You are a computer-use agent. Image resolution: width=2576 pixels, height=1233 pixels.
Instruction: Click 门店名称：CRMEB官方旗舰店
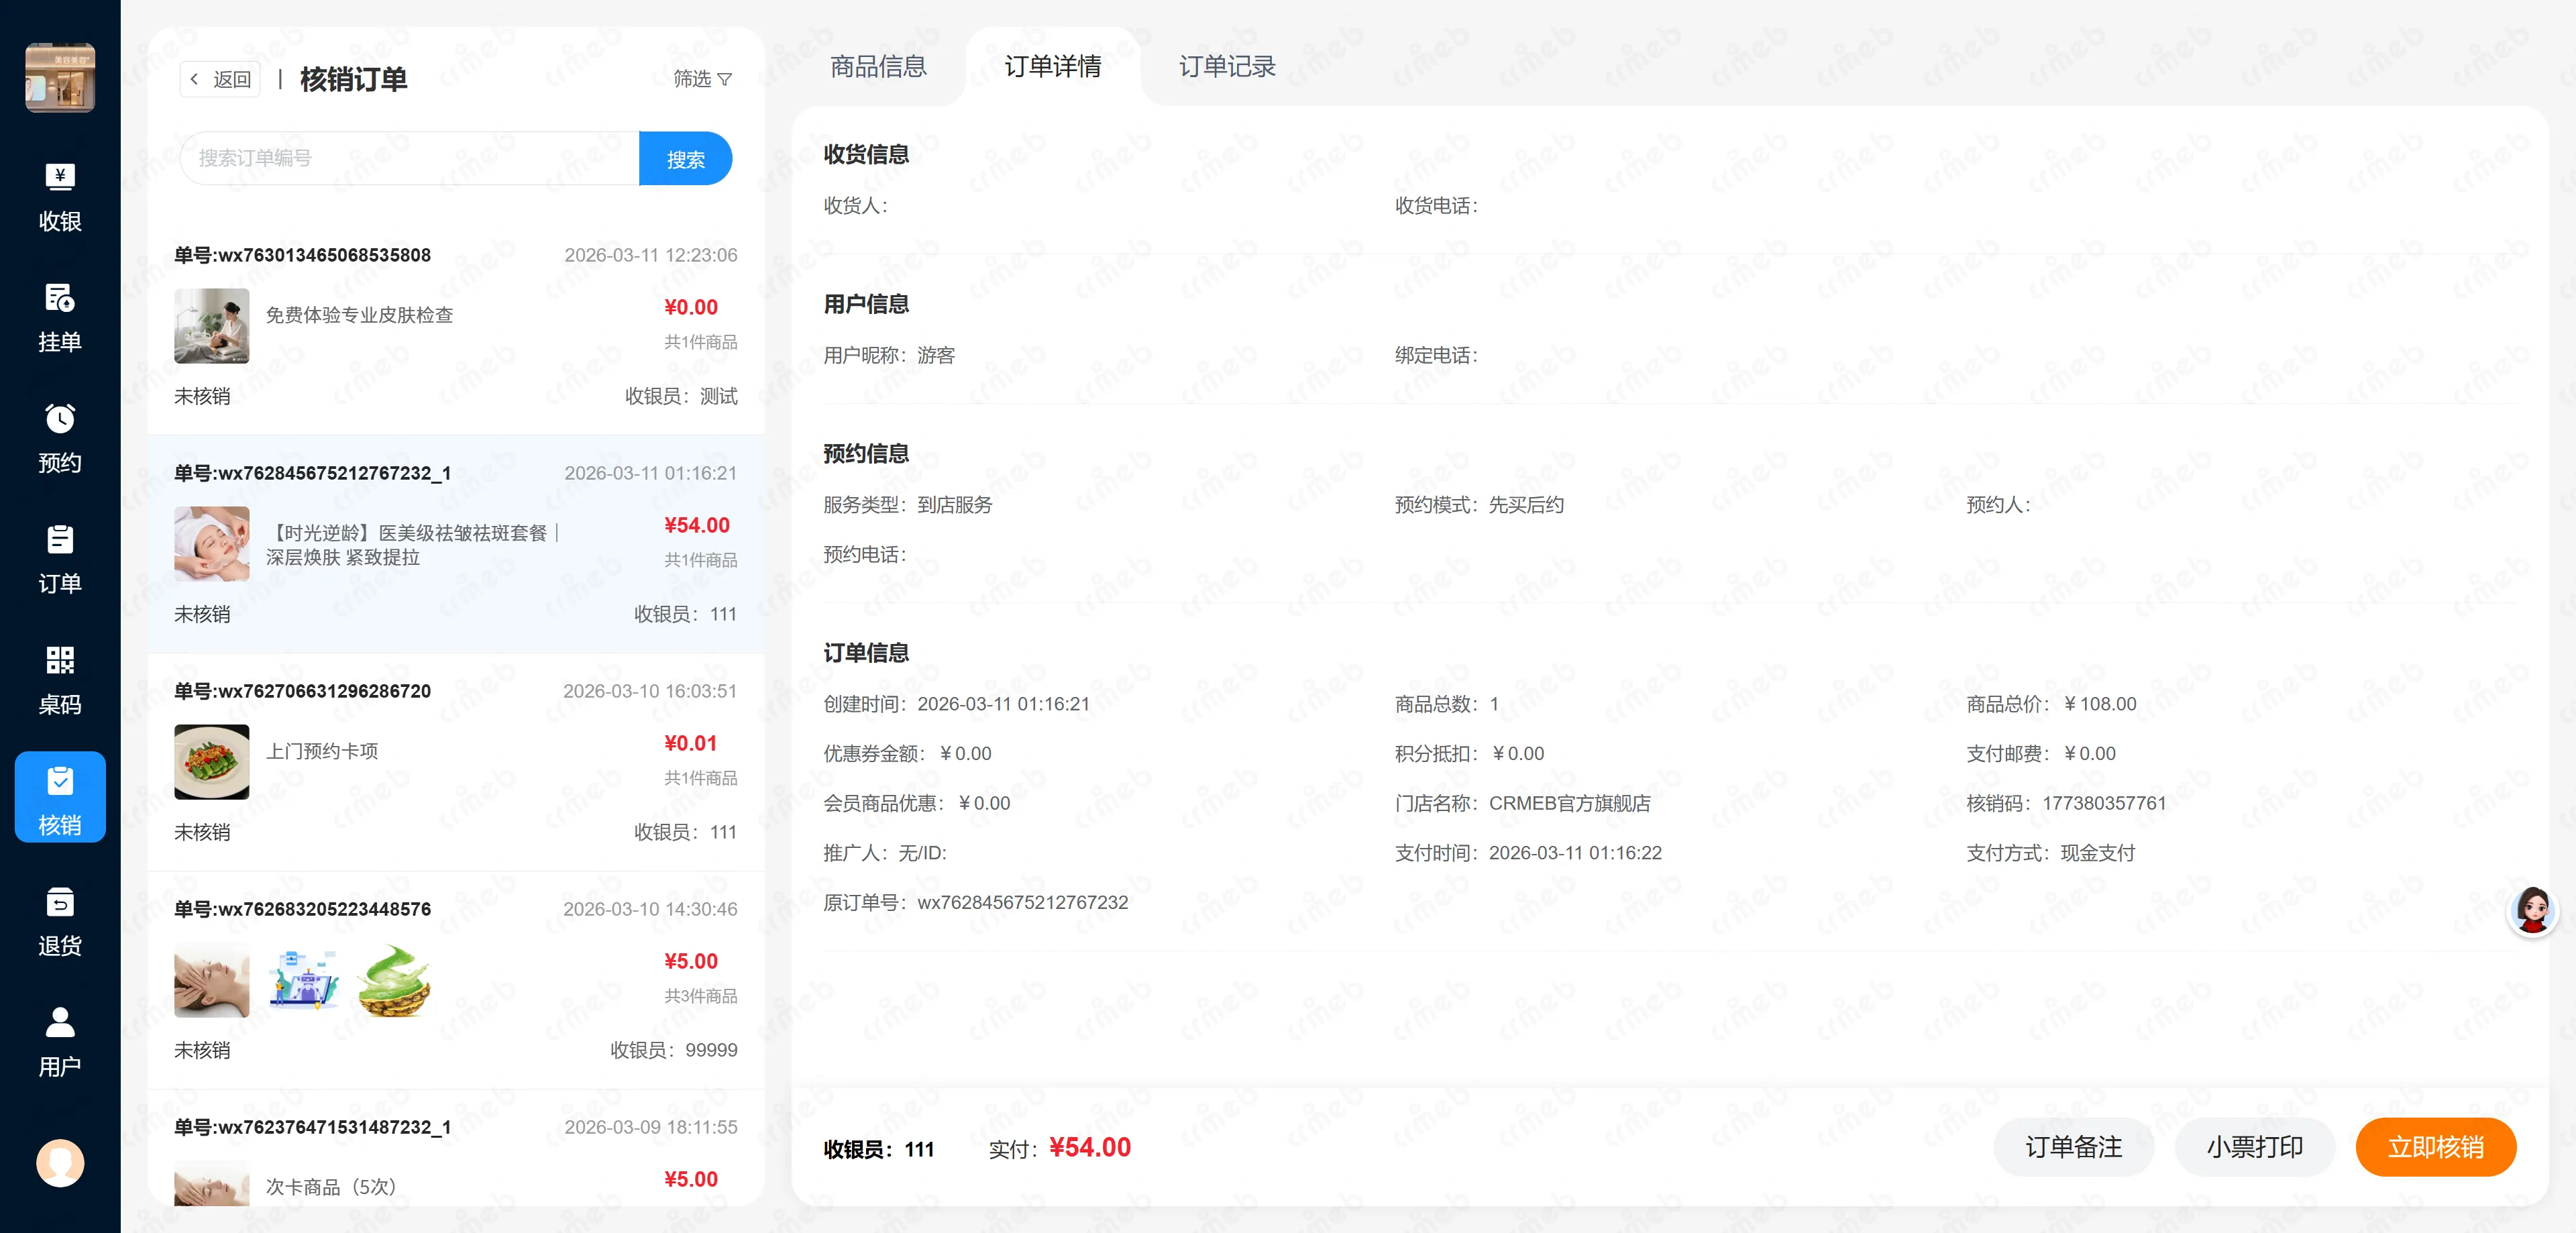[x=1522, y=803]
